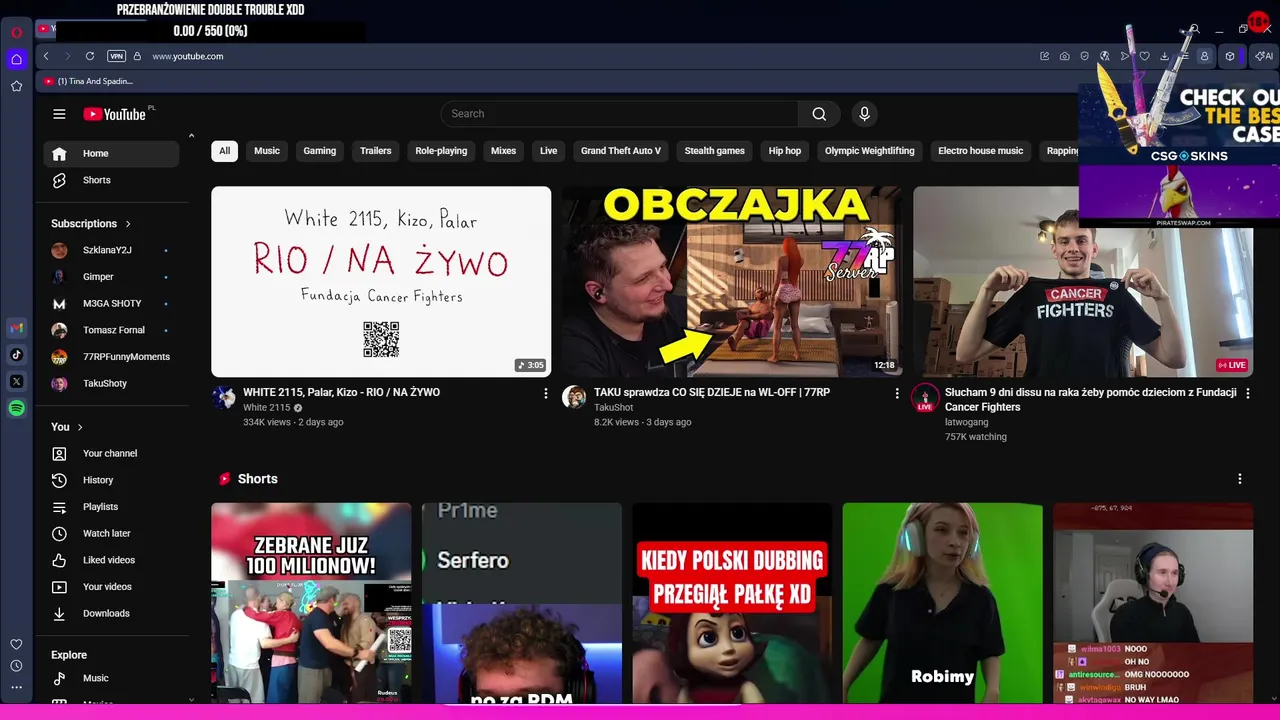Open options menu for Słucham 9 dni video
Screen dimensions: 1280x720
pos(1247,394)
